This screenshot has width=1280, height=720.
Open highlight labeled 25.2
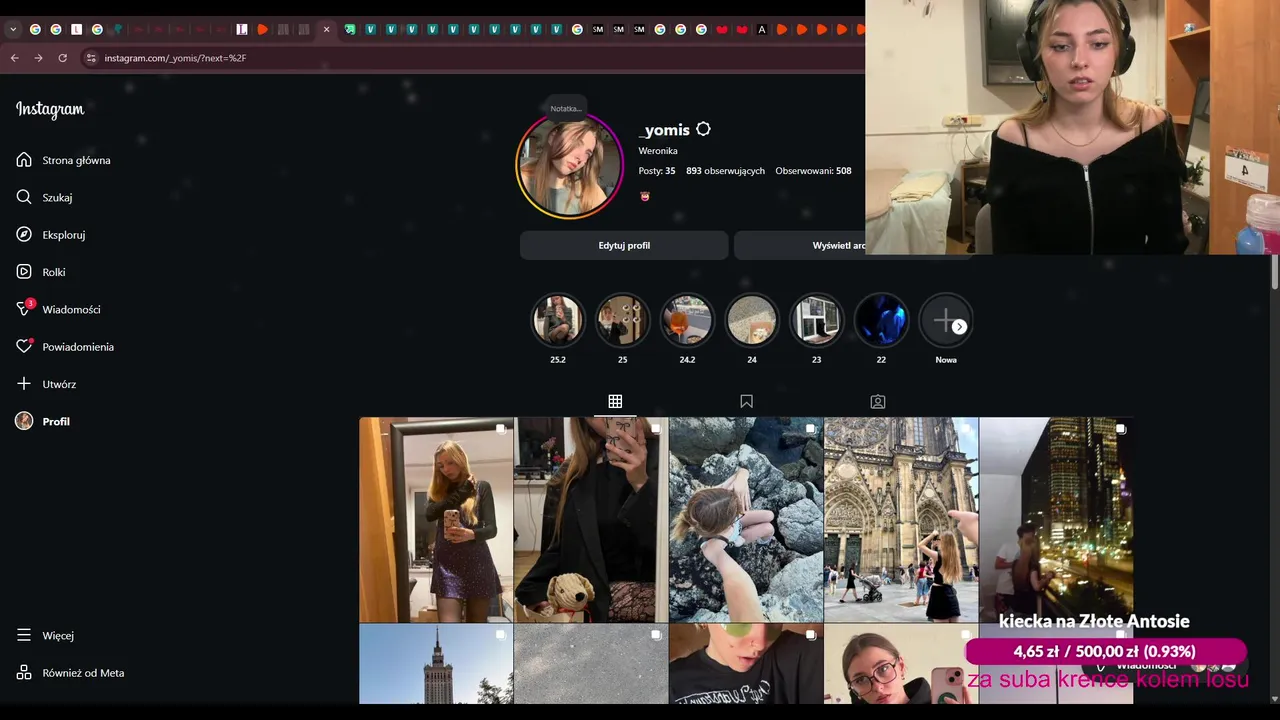(558, 320)
